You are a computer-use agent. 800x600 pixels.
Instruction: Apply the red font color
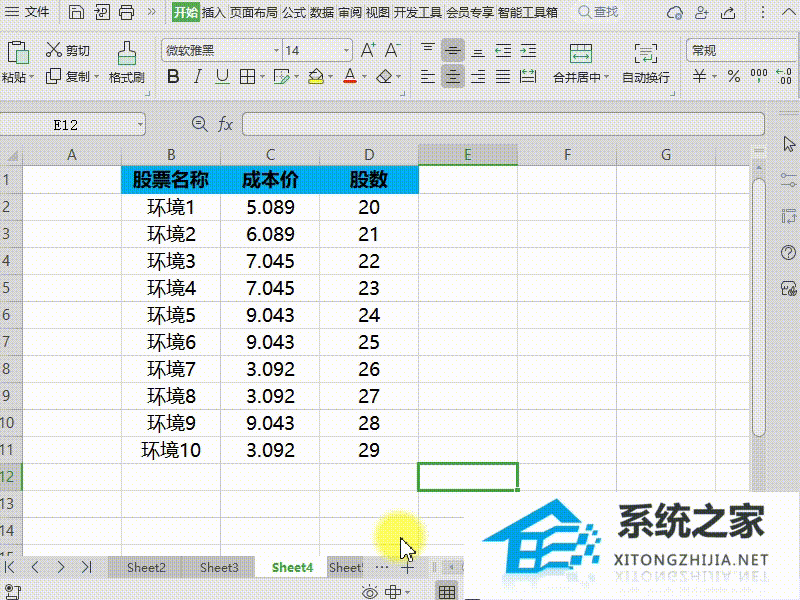point(350,77)
